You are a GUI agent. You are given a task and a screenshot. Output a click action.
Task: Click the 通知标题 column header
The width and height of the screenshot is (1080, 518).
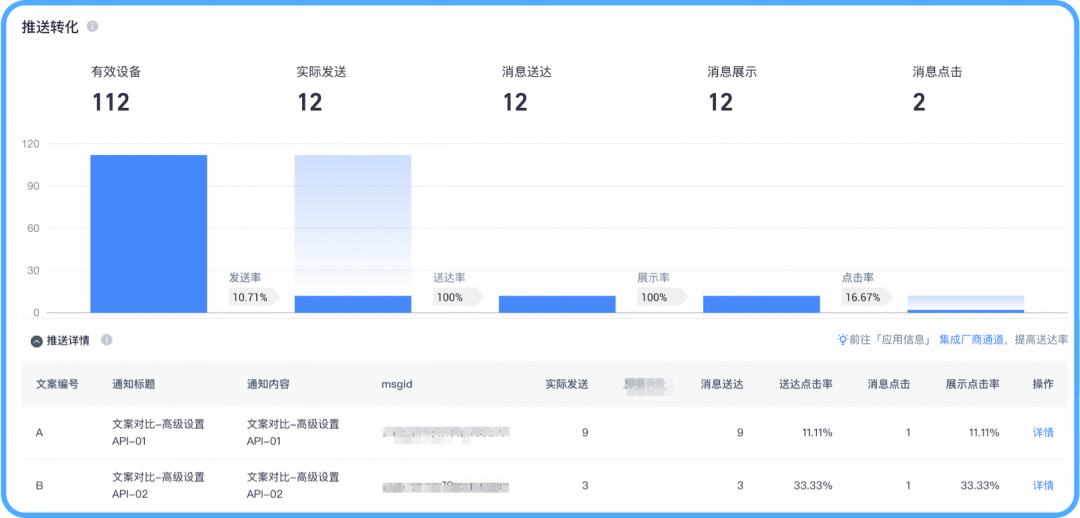(x=134, y=384)
